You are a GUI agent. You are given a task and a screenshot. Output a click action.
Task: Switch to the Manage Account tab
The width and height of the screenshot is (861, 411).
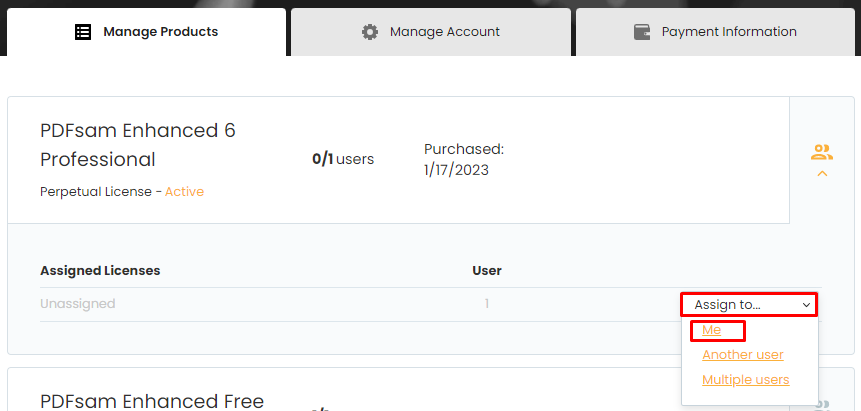coord(430,32)
